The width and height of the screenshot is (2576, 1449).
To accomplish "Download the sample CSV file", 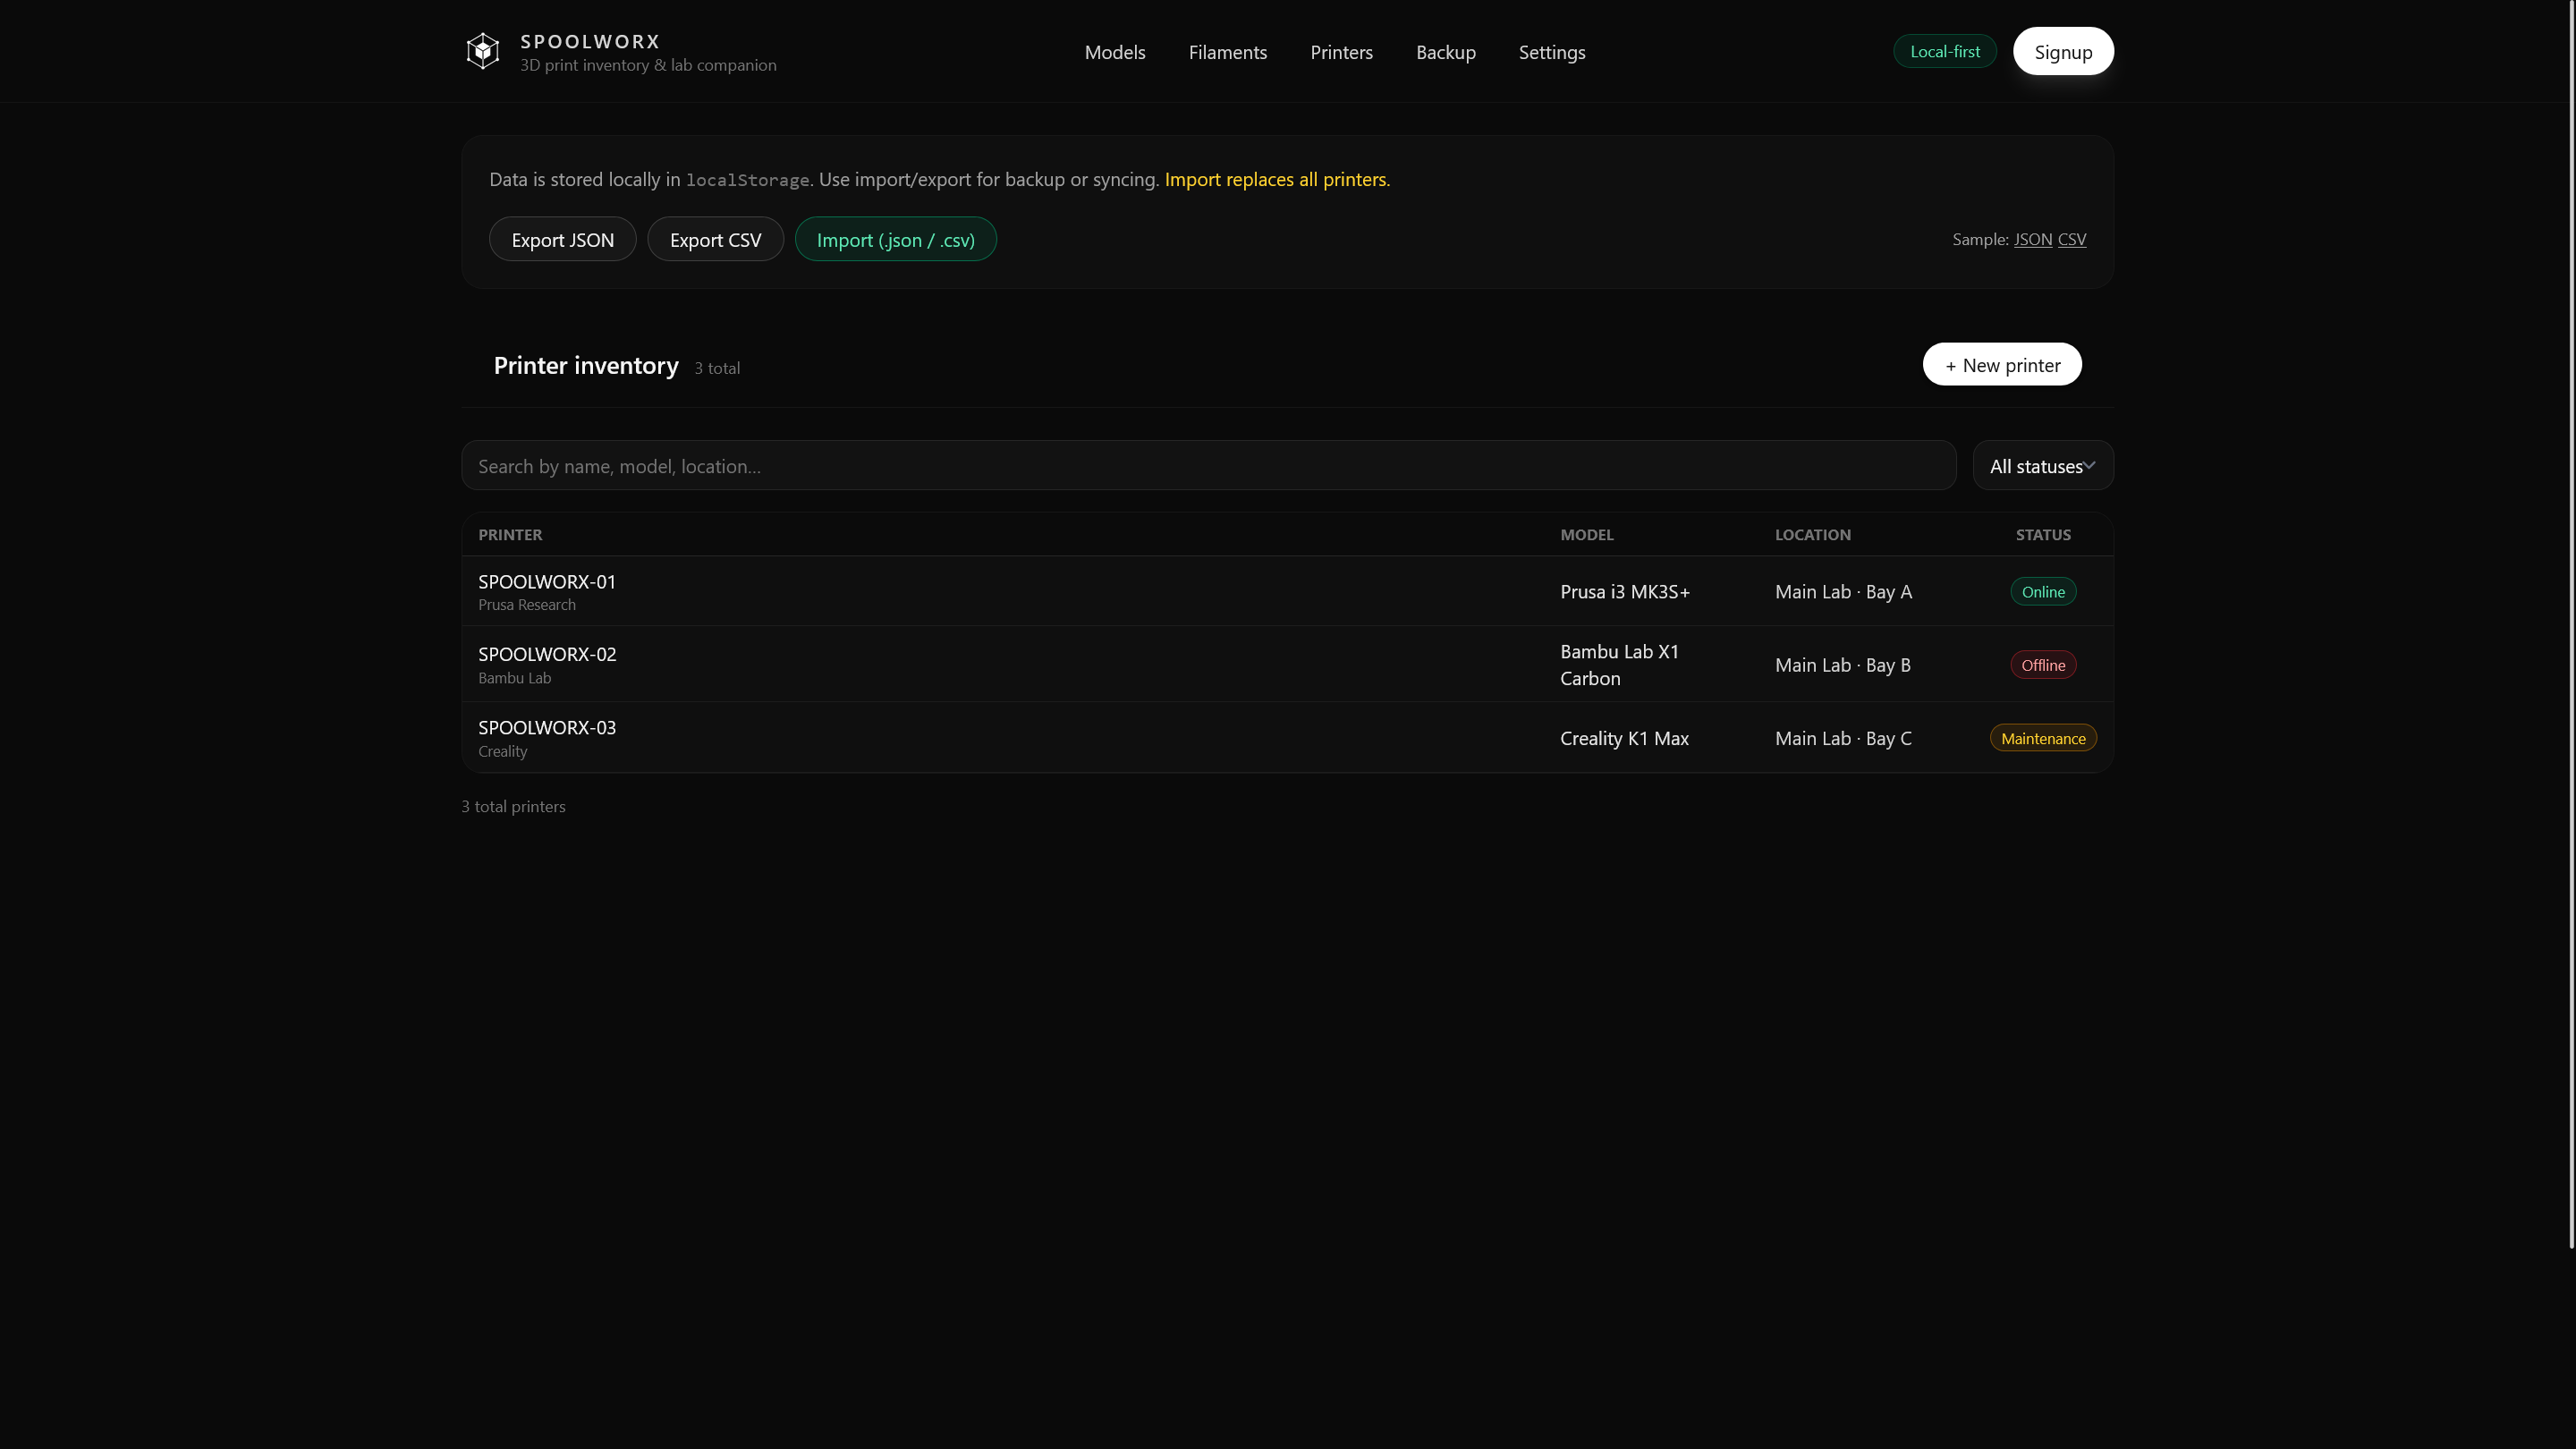I will (x=2072, y=239).
